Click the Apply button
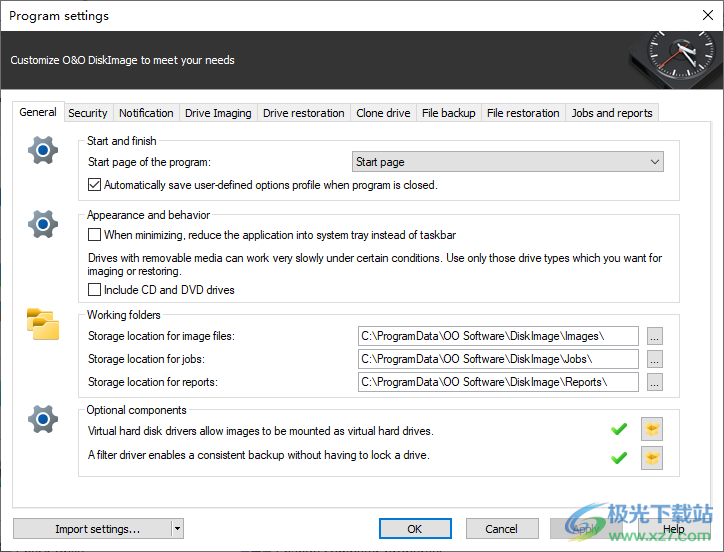The height and width of the screenshot is (552, 724). [586, 528]
